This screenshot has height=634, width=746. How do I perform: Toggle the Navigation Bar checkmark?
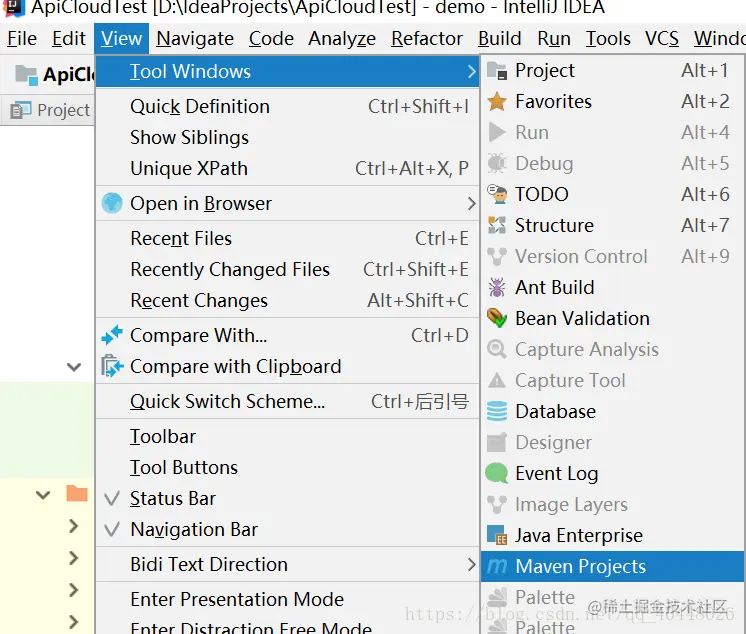tap(112, 529)
